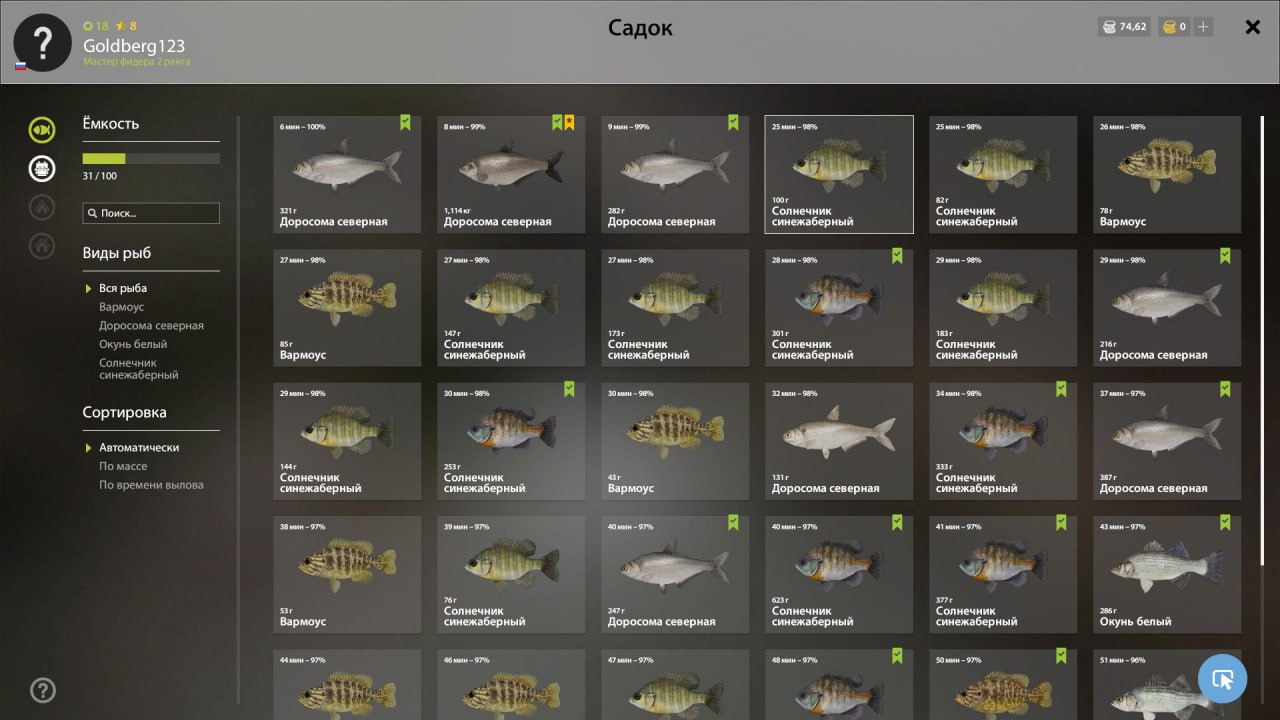Filter list by Доросома северная
Viewport: 1280px width, 720px height.
coord(151,326)
